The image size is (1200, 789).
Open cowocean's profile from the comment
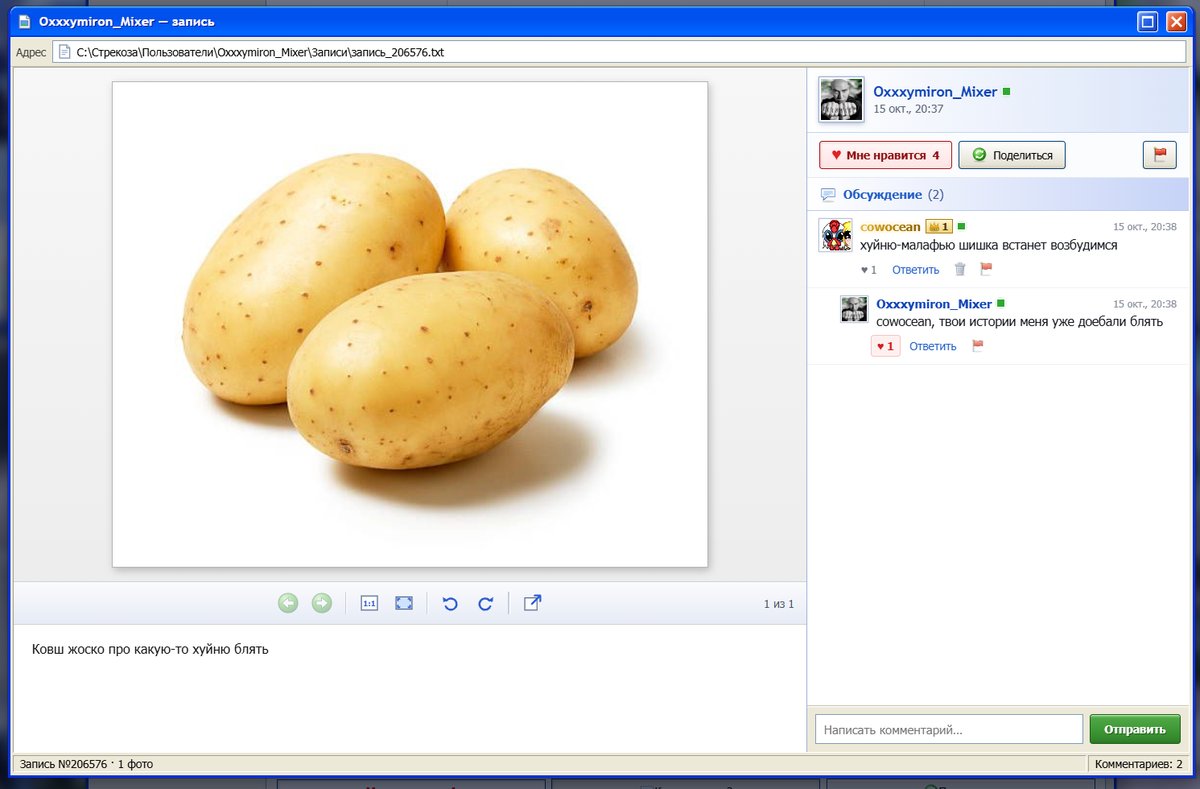point(890,227)
